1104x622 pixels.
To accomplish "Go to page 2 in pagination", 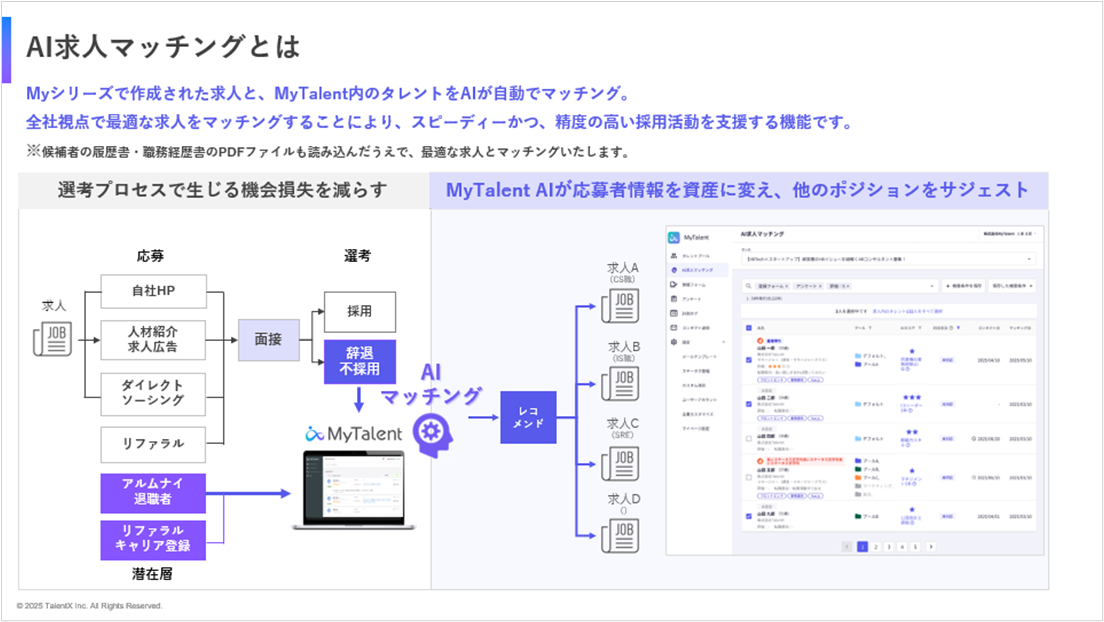I will click(x=875, y=546).
